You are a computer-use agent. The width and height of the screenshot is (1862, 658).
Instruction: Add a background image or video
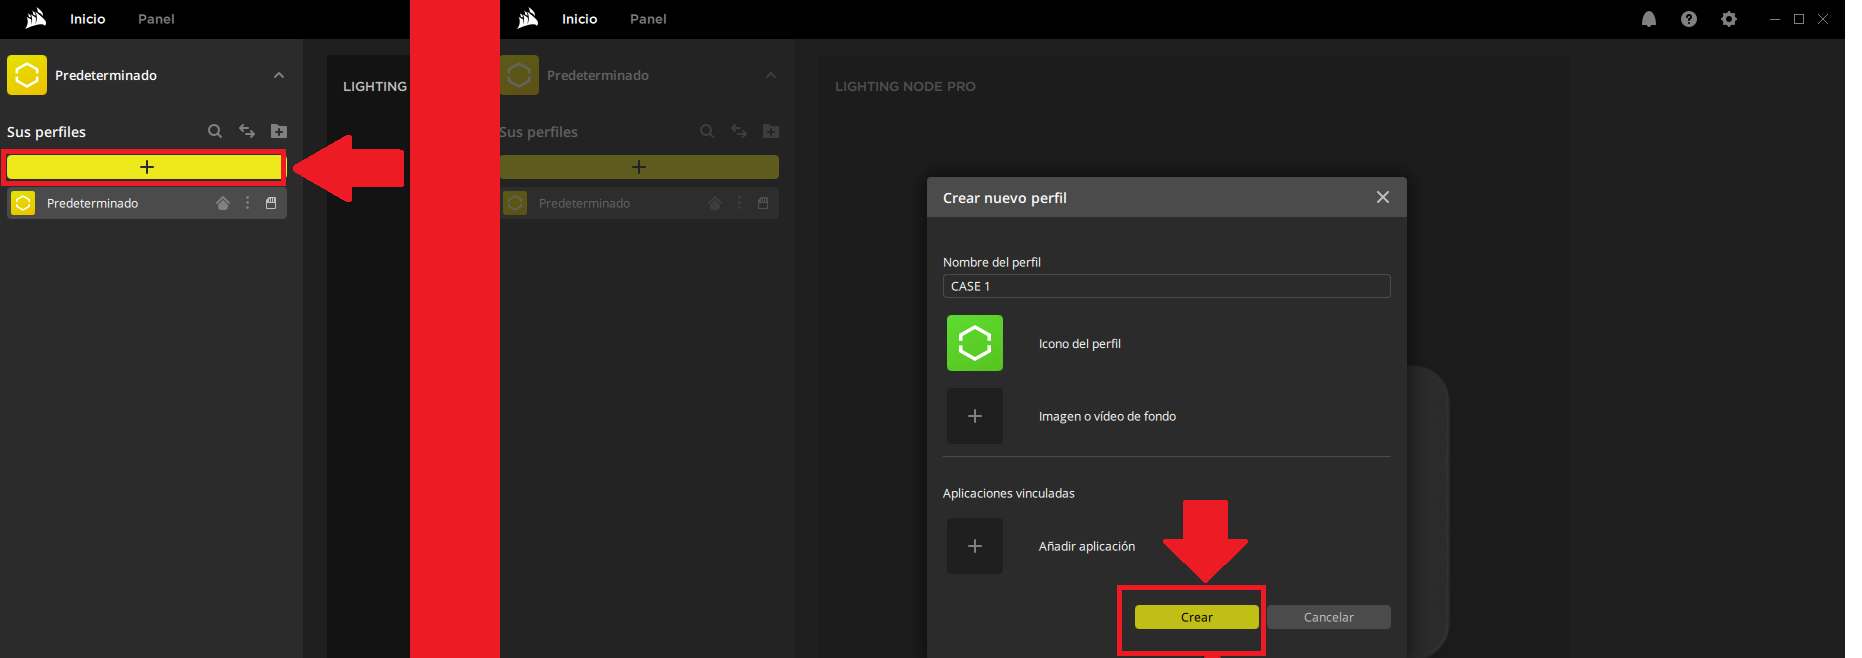[x=974, y=416]
